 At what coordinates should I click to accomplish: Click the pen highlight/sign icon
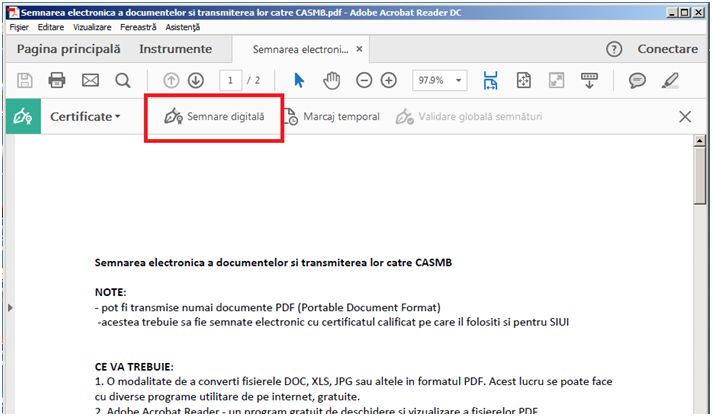point(670,80)
